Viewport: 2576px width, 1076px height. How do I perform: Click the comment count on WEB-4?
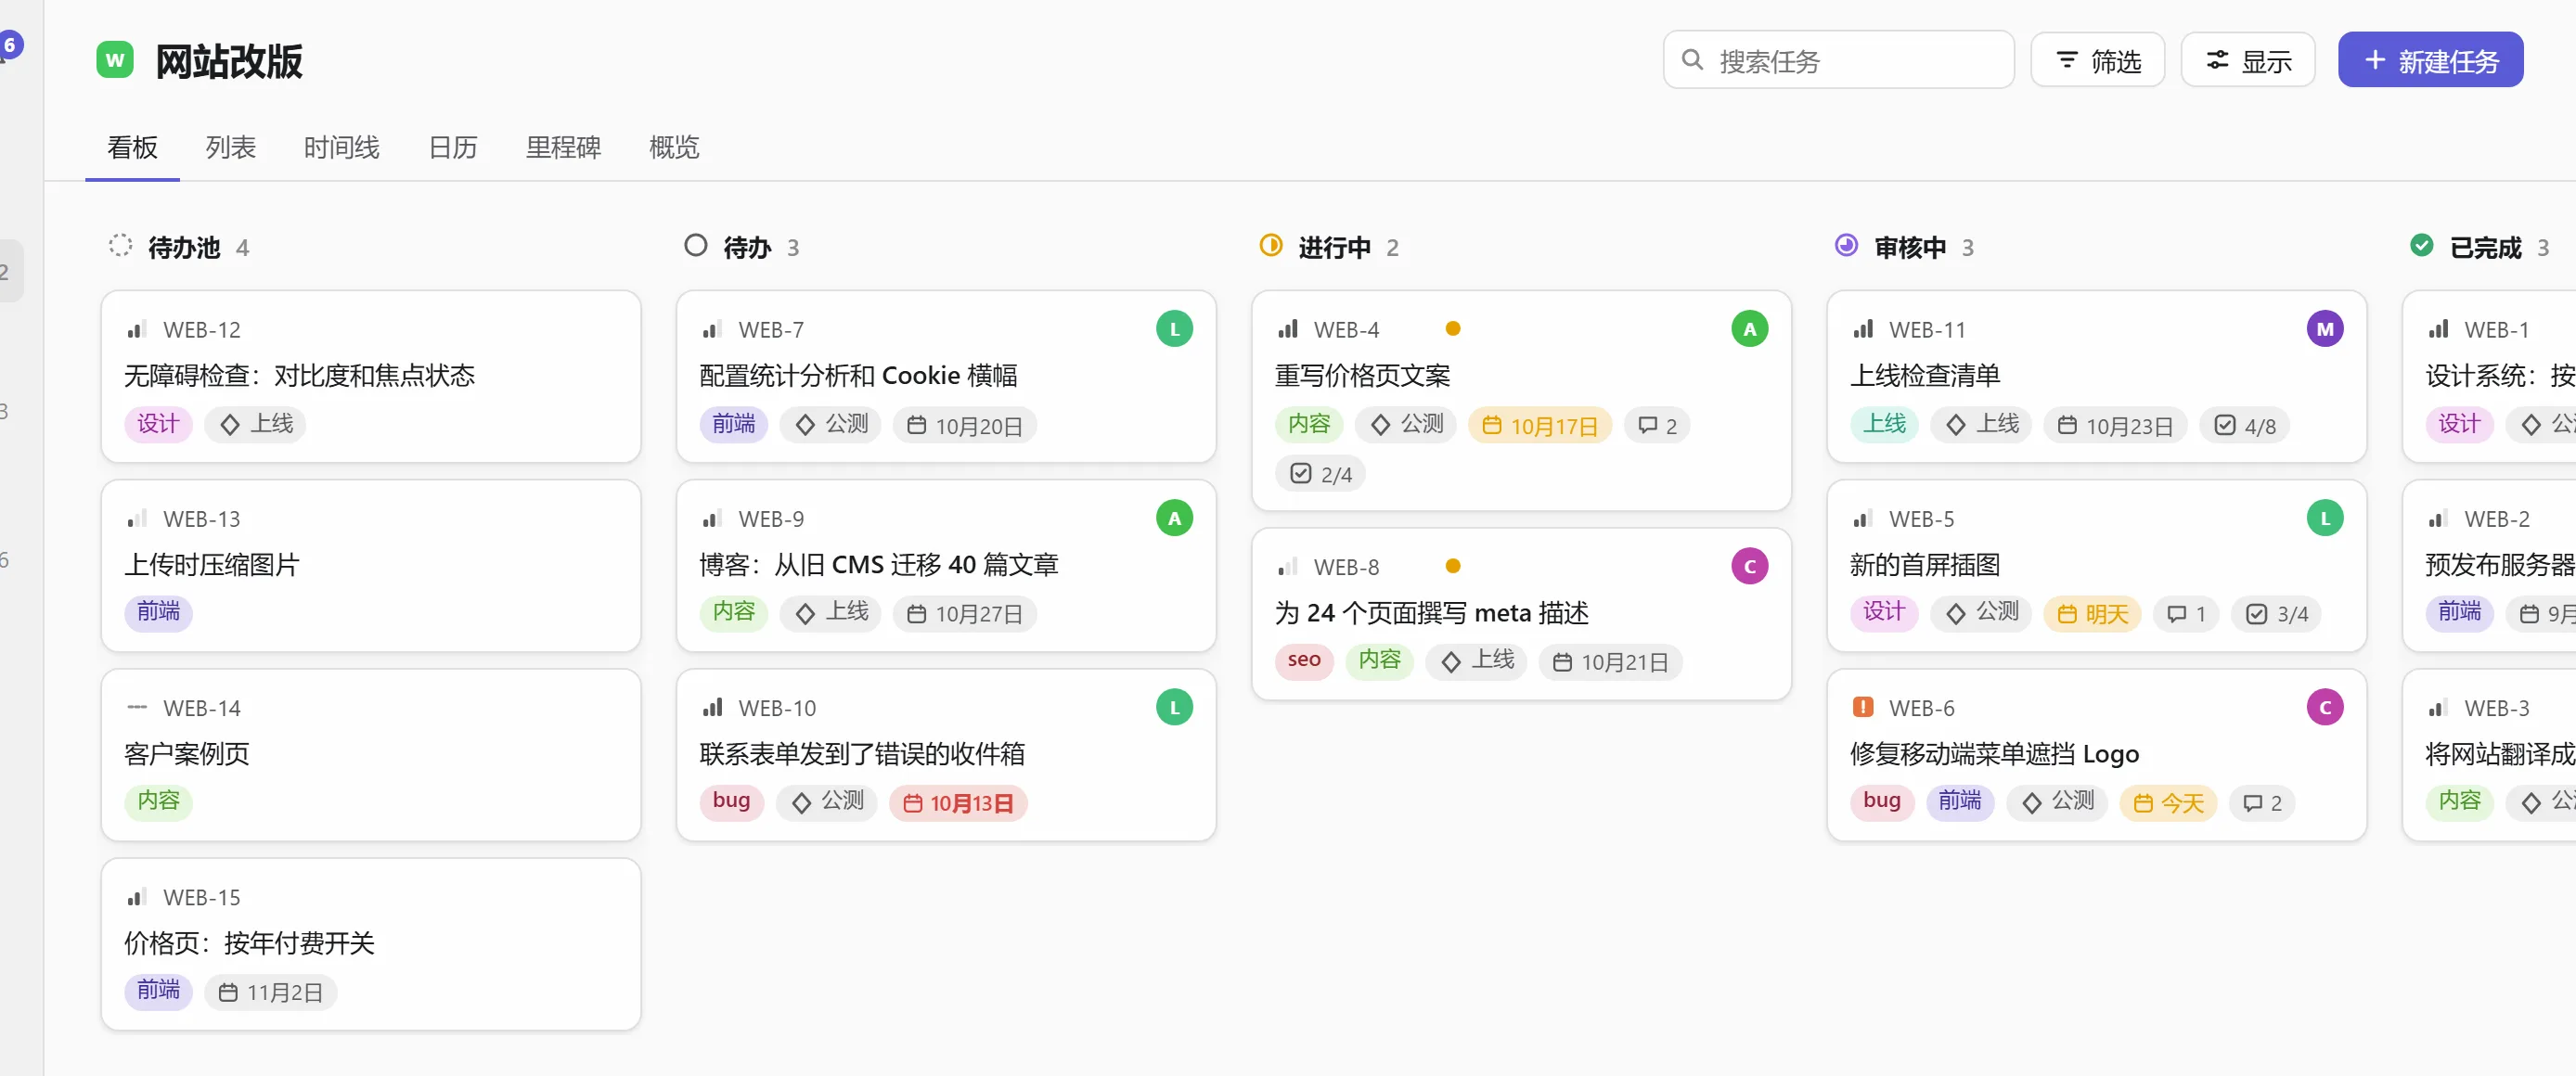tap(1657, 425)
